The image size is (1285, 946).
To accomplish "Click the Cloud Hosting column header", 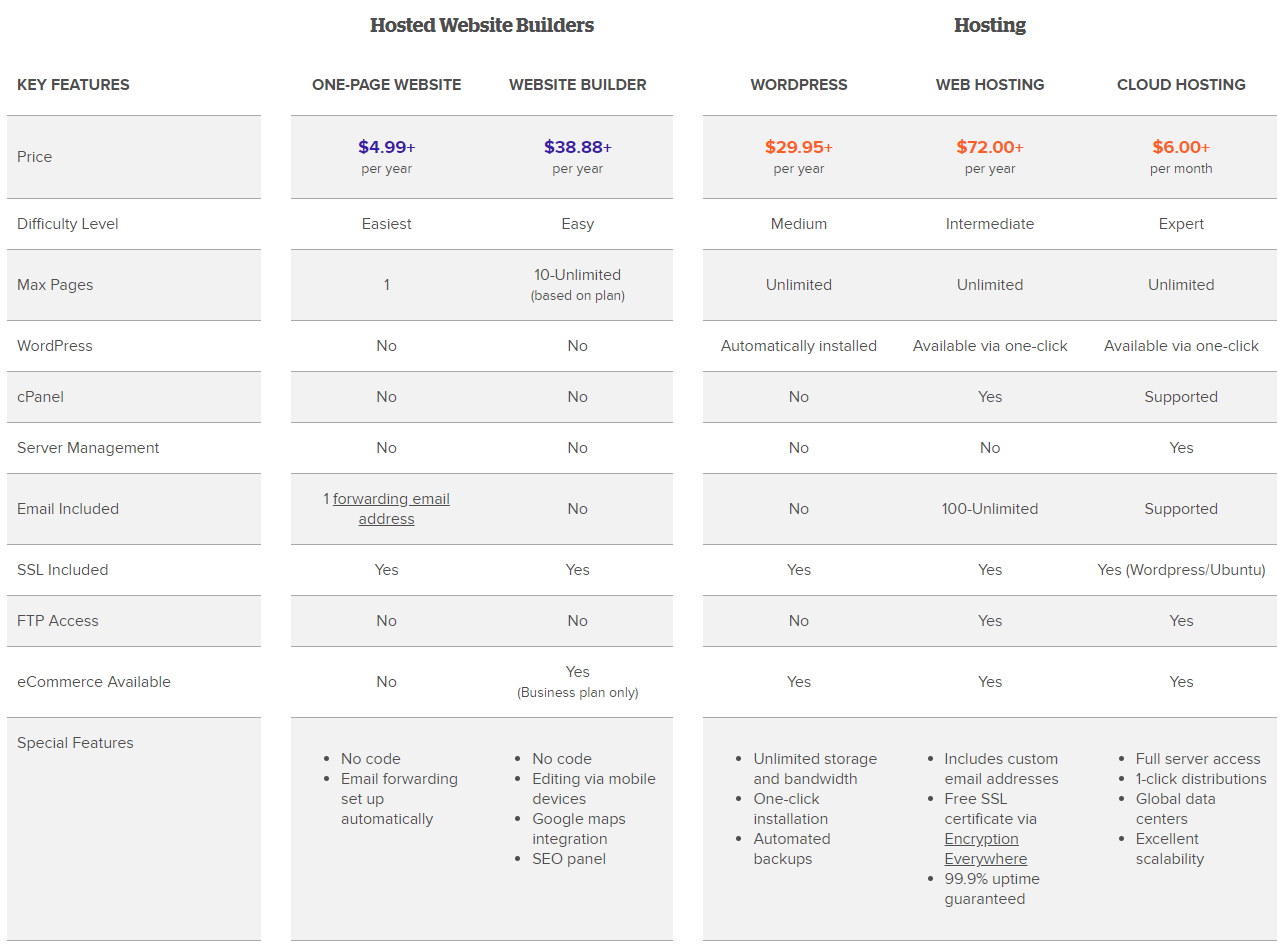I will point(1181,85).
